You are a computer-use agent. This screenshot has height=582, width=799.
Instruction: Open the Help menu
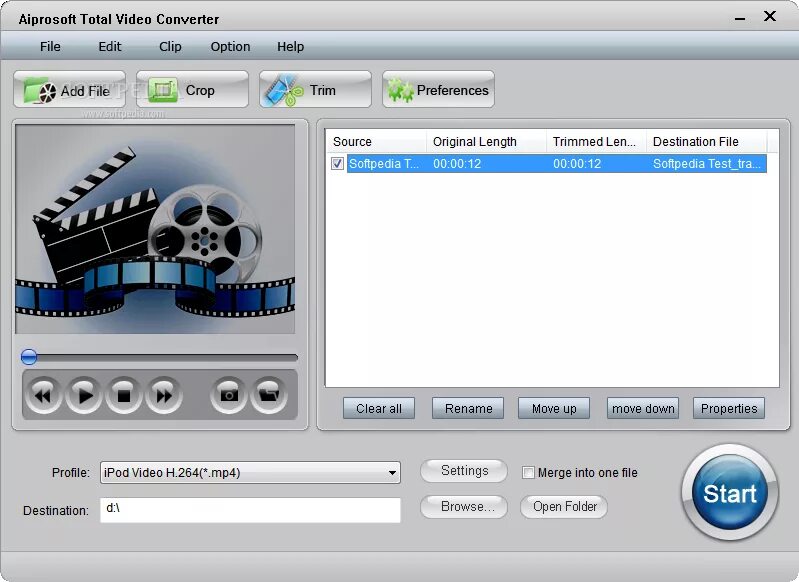point(290,46)
